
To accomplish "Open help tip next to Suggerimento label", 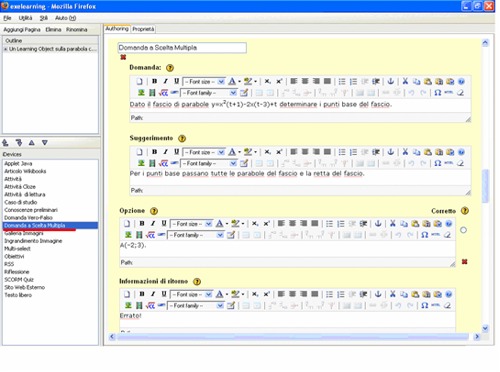I will pyautogui.click(x=182, y=138).
